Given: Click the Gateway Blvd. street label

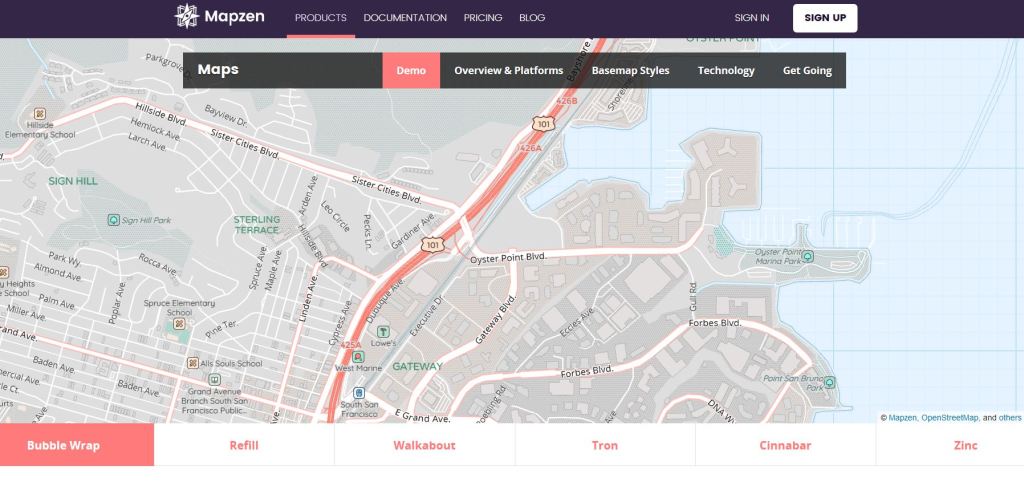Looking at the screenshot, I should (x=496, y=319).
